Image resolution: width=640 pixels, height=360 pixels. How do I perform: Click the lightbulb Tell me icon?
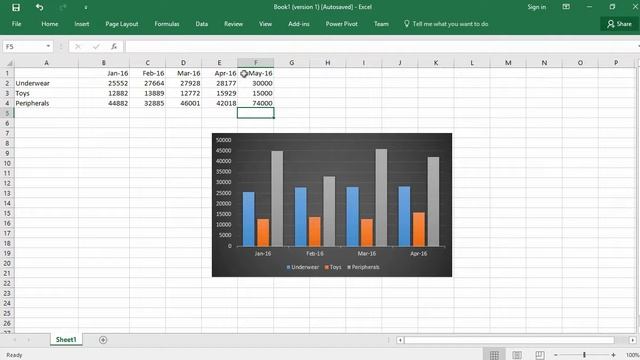point(407,24)
